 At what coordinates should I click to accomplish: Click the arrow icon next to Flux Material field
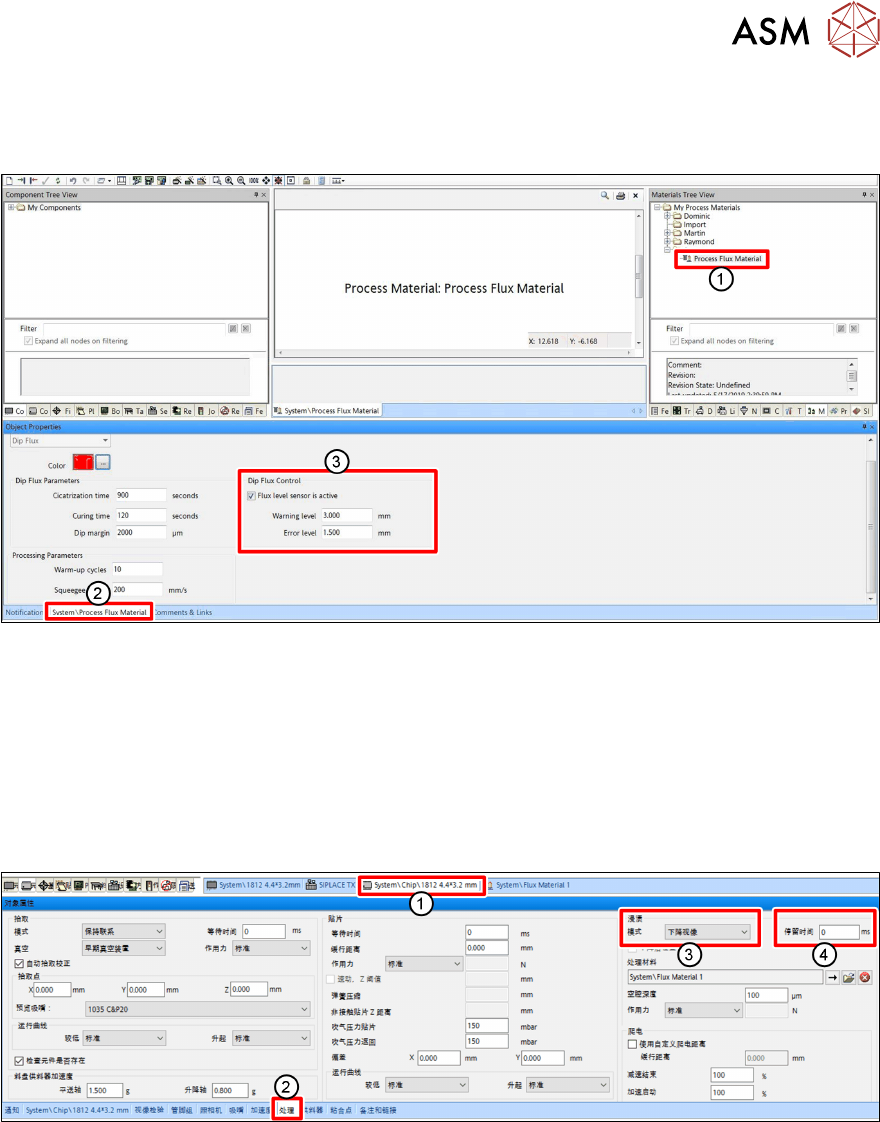click(833, 977)
